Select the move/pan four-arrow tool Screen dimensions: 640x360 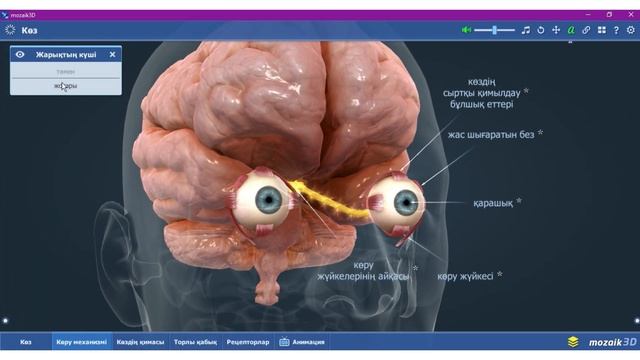coord(556,30)
